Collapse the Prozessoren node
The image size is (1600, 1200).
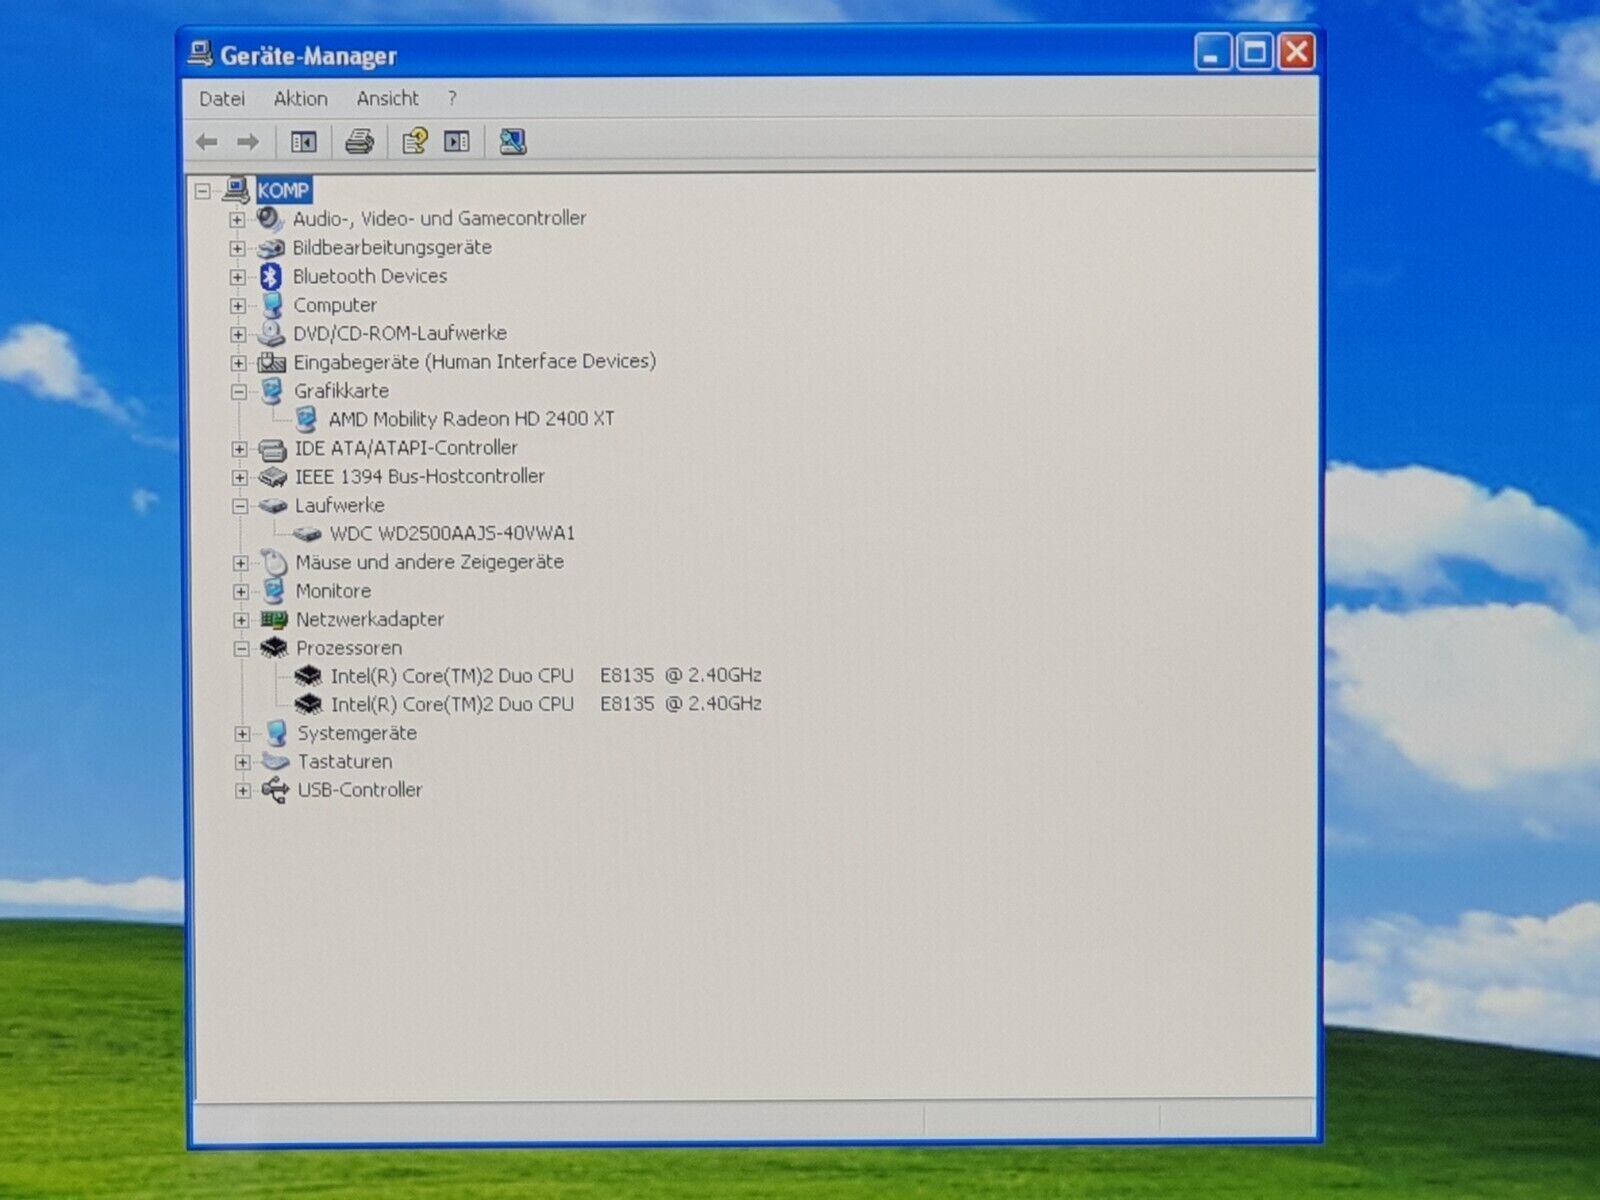coord(241,649)
